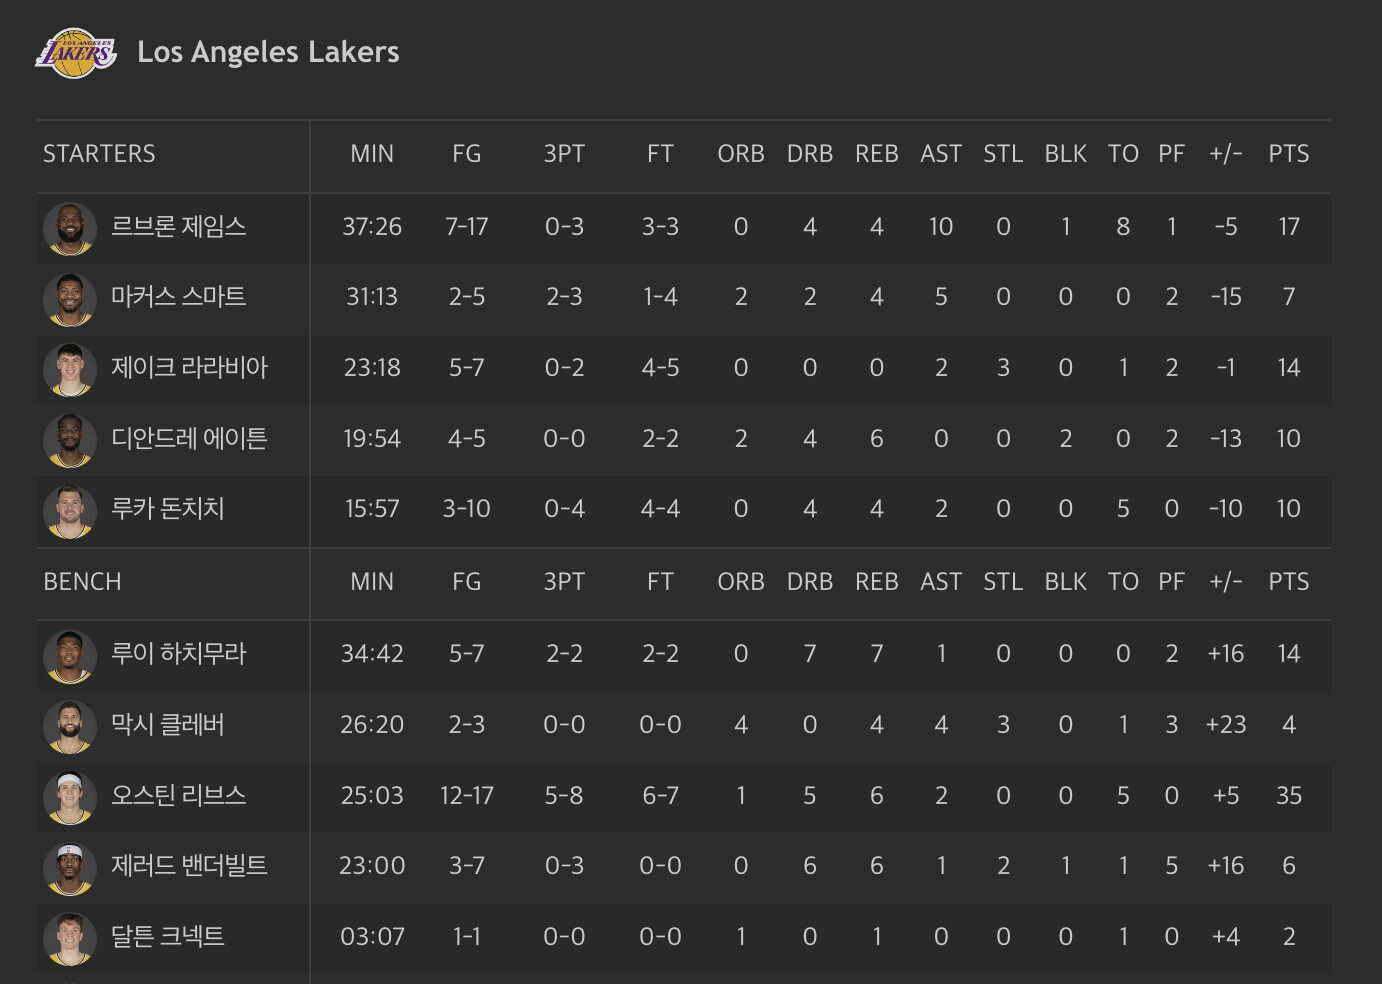Click 루카 돈치치's player headshot
Screen dimensions: 1382x984
[x=70, y=510]
